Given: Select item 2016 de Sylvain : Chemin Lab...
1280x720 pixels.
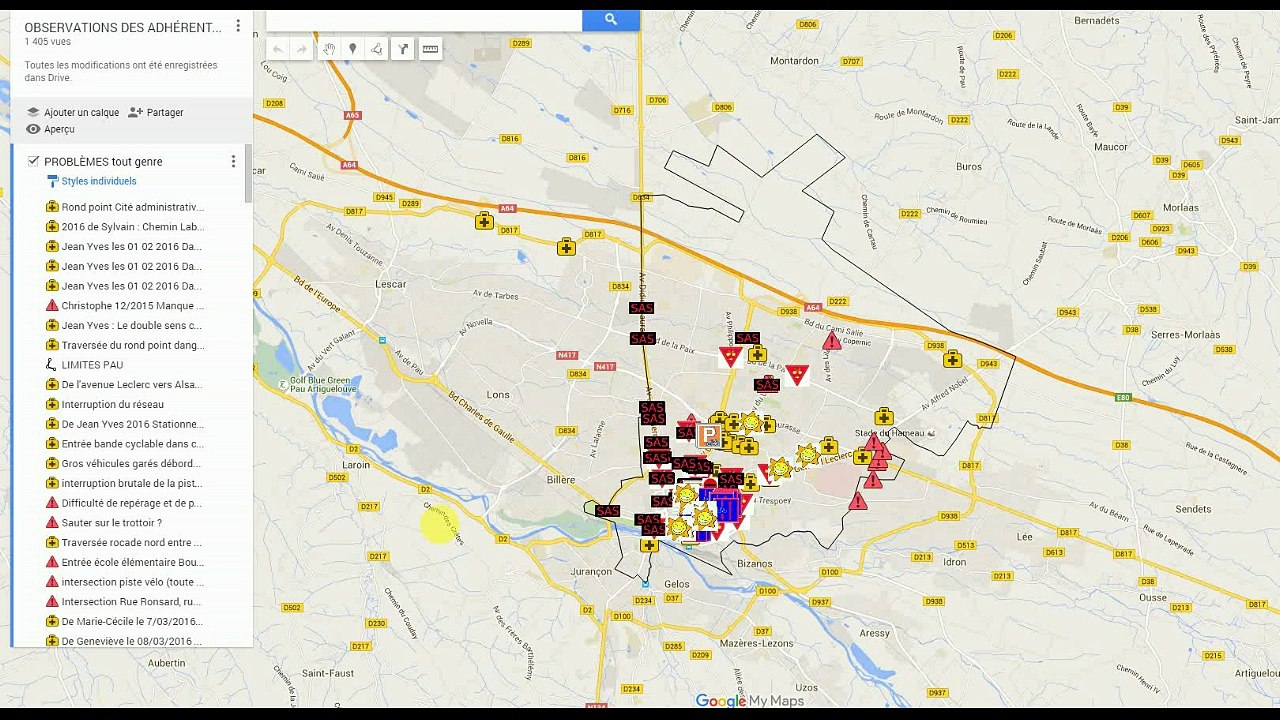Looking at the screenshot, I should tap(132, 227).
